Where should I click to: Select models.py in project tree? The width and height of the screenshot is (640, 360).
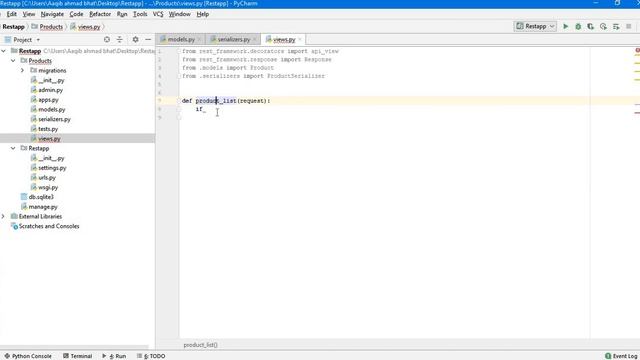pyautogui.click(x=51, y=109)
